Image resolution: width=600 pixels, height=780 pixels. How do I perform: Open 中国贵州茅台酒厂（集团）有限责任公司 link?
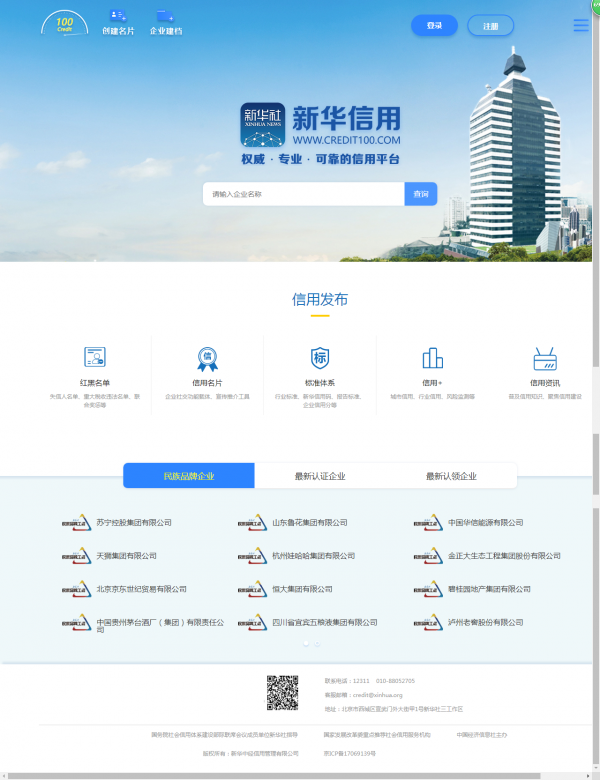click(x=160, y=625)
